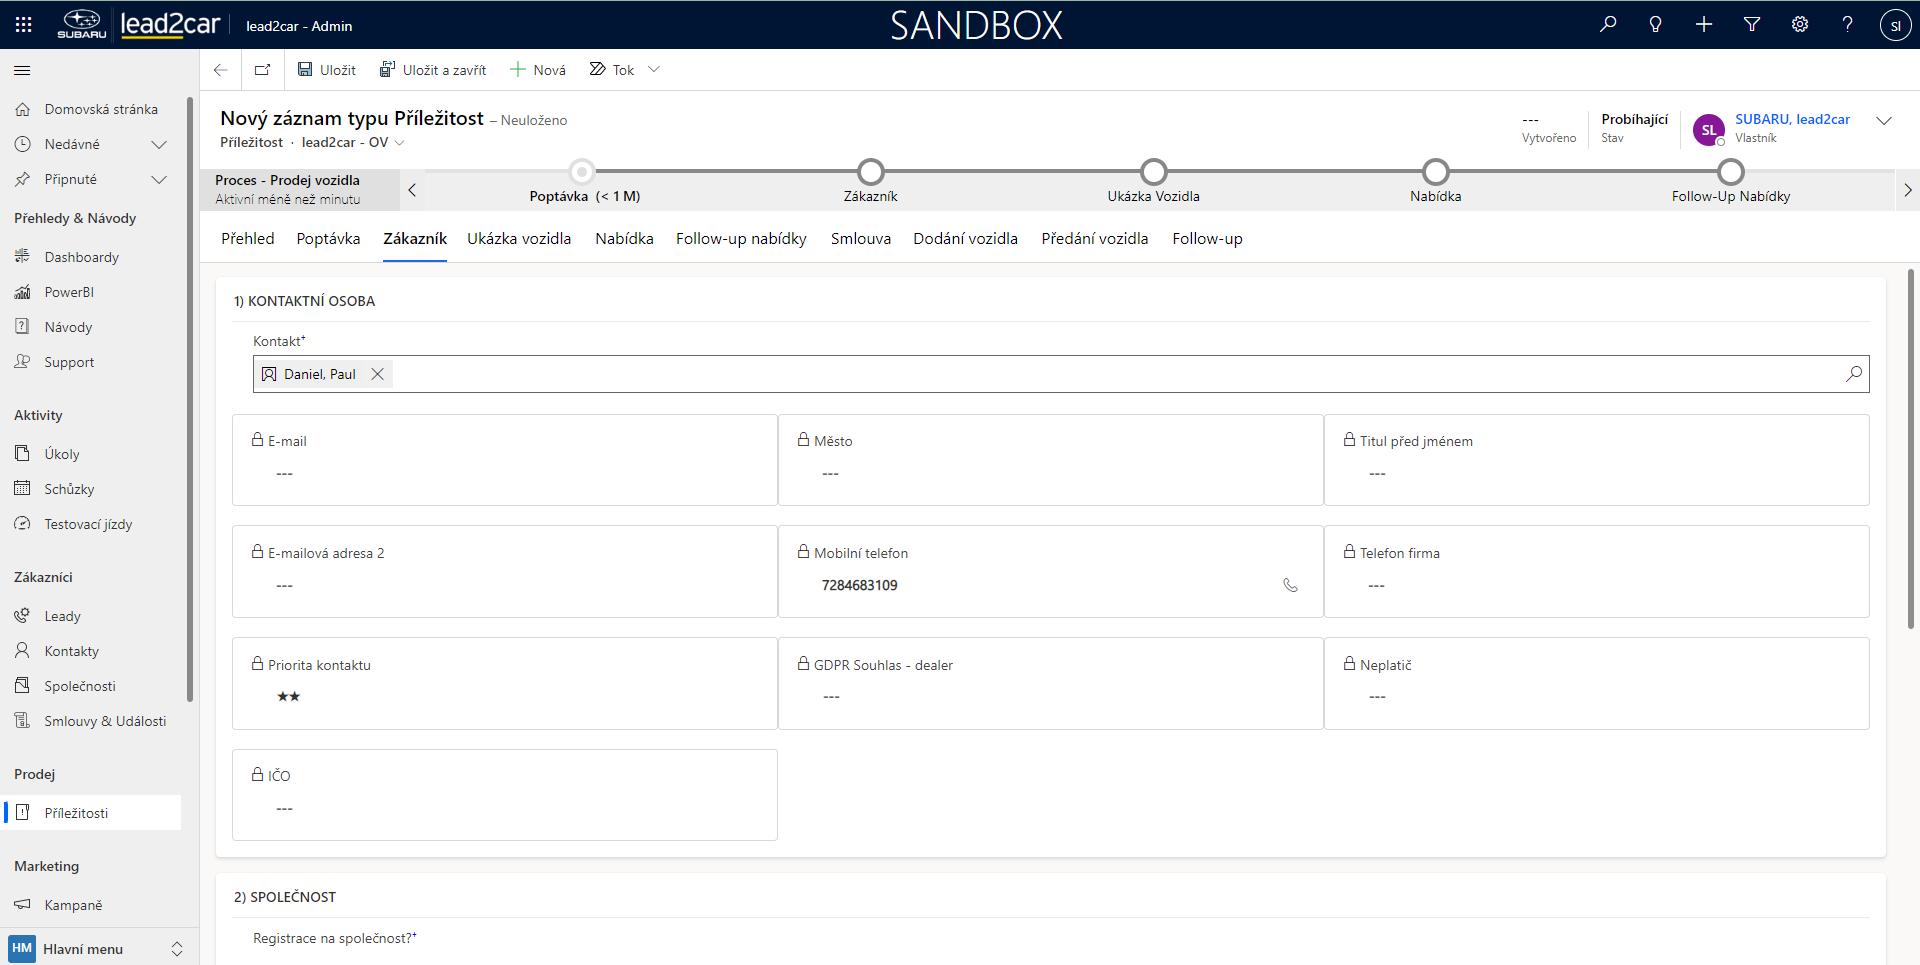Click the Uložit a zavřít button
The image size is (1920, 965).
point(433,70)
